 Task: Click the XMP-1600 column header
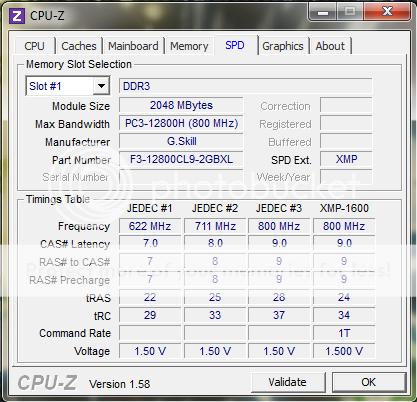(344, 208)
